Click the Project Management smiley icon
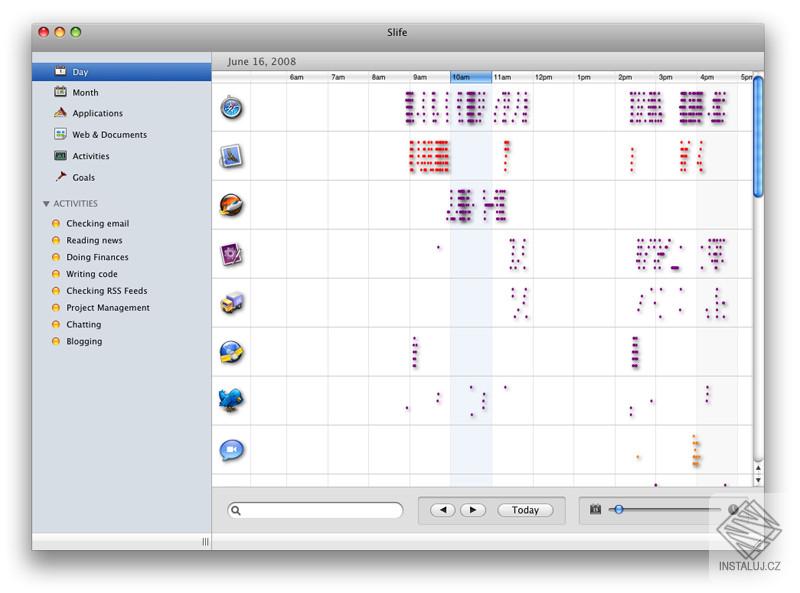 click(x=56, y=308)
